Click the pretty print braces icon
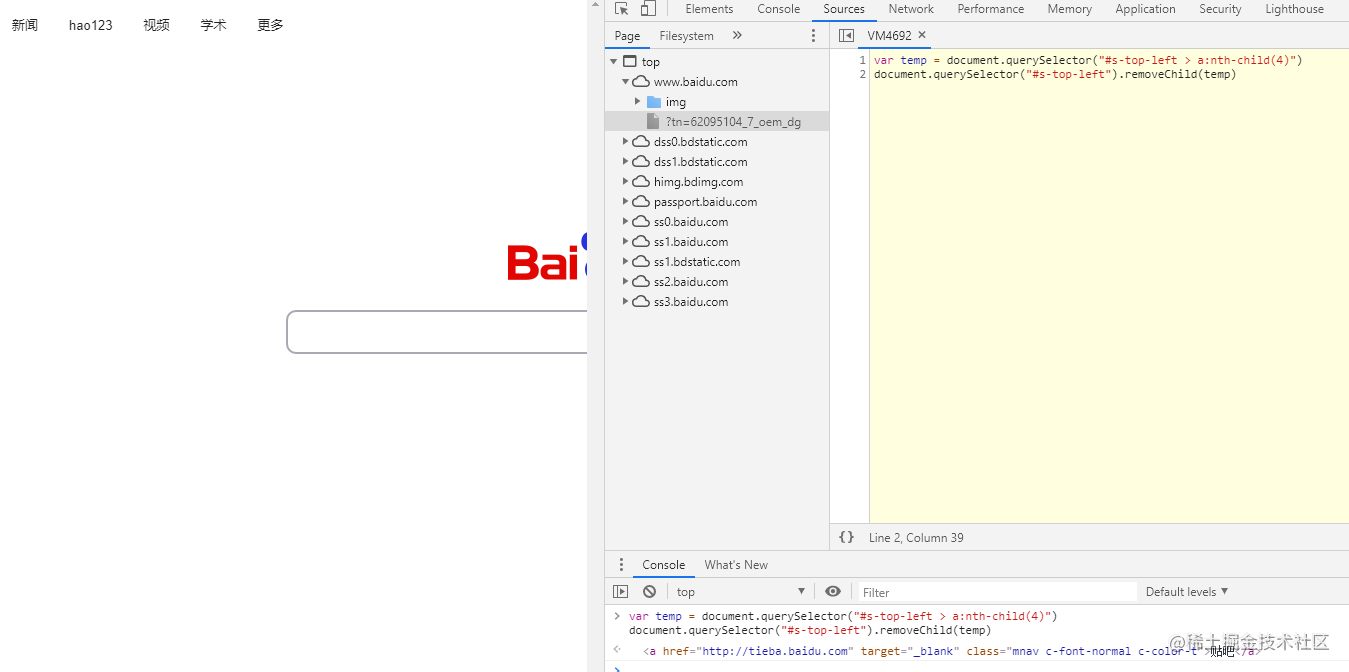 coord(846,537)
